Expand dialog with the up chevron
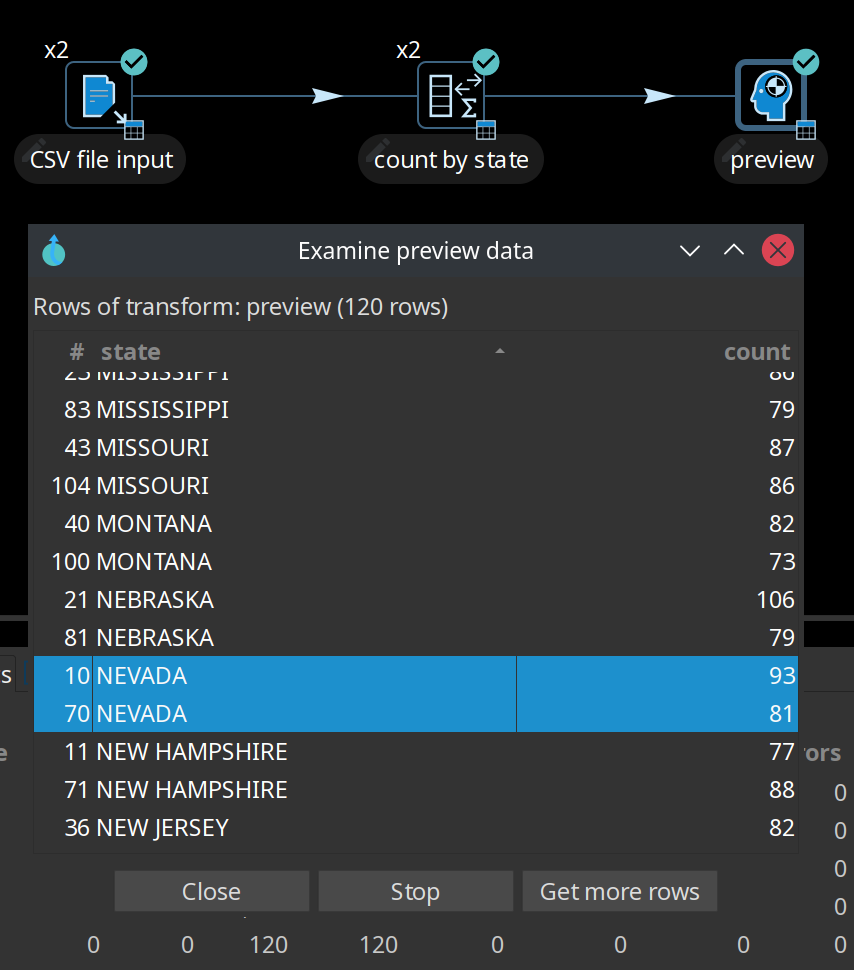Screen dimensions: 854x970 tap(734, 251)
